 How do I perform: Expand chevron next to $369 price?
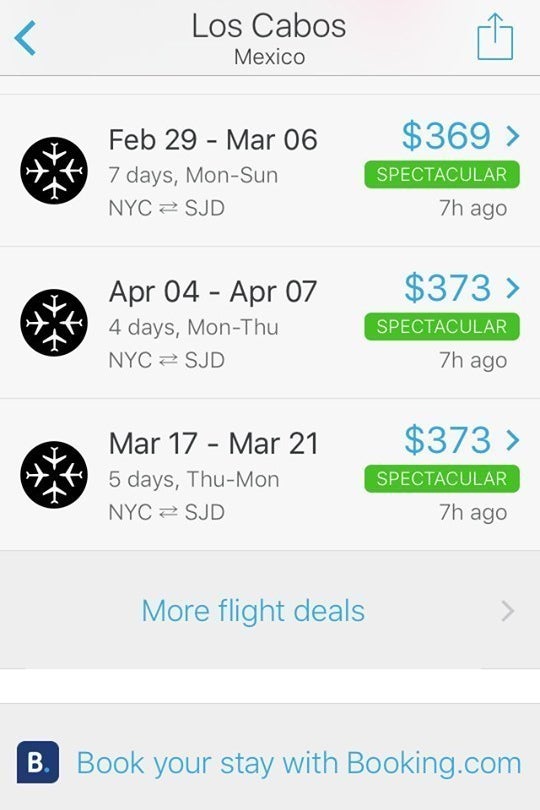512,136
